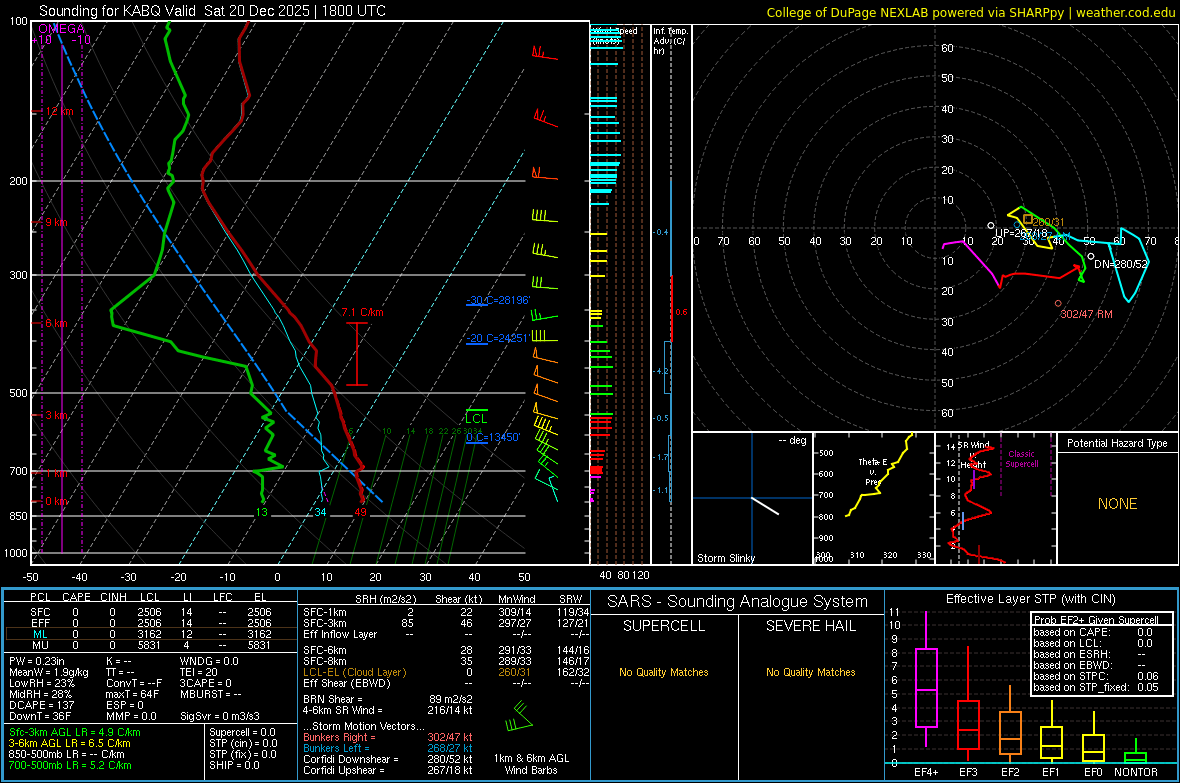The height and width of the screenshot is (783, 1180).
Task: Click the Corfidi Downshear = 280/52 kt line
Action: pos(388,759)
